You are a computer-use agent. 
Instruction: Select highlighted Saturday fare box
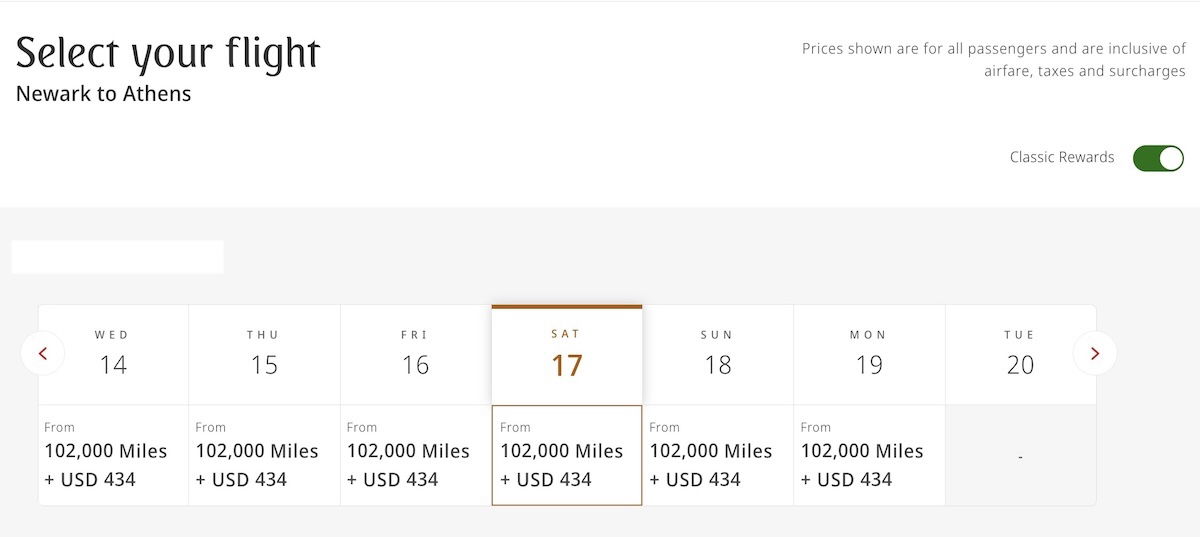point(567,455)
